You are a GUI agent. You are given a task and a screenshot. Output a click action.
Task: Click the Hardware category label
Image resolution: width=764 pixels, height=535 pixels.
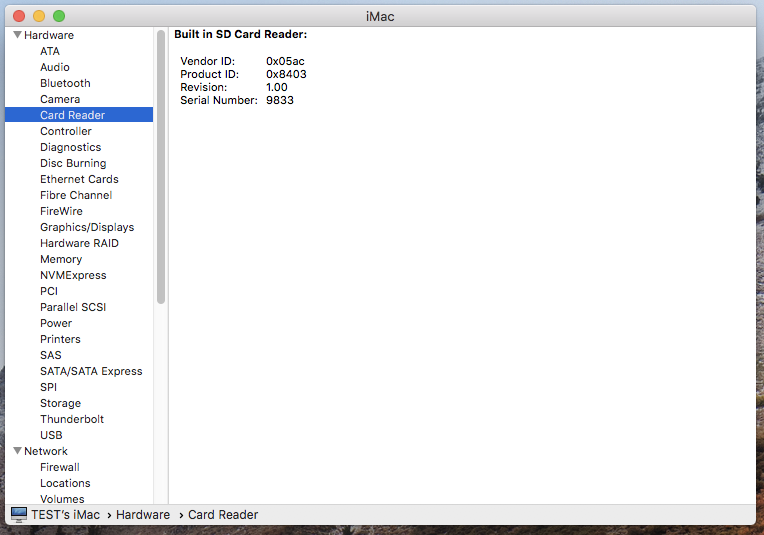49,35
